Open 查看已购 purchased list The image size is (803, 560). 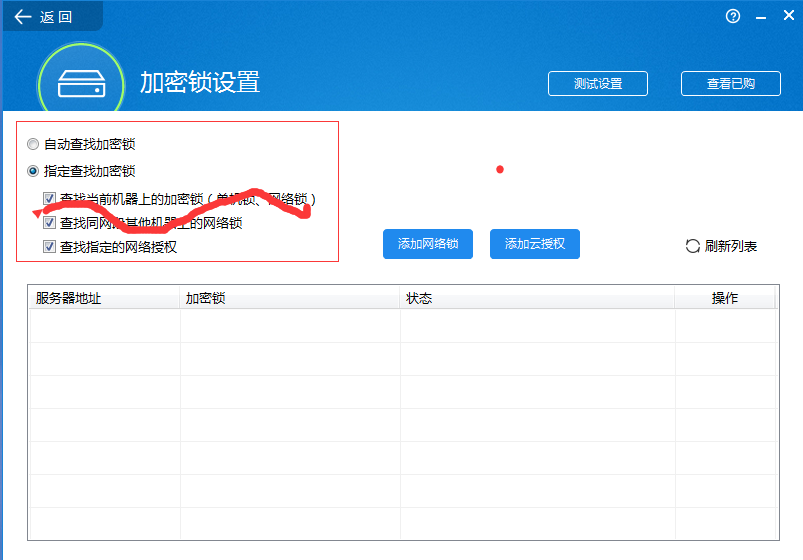pyautogui.click(x=731, y=84)
